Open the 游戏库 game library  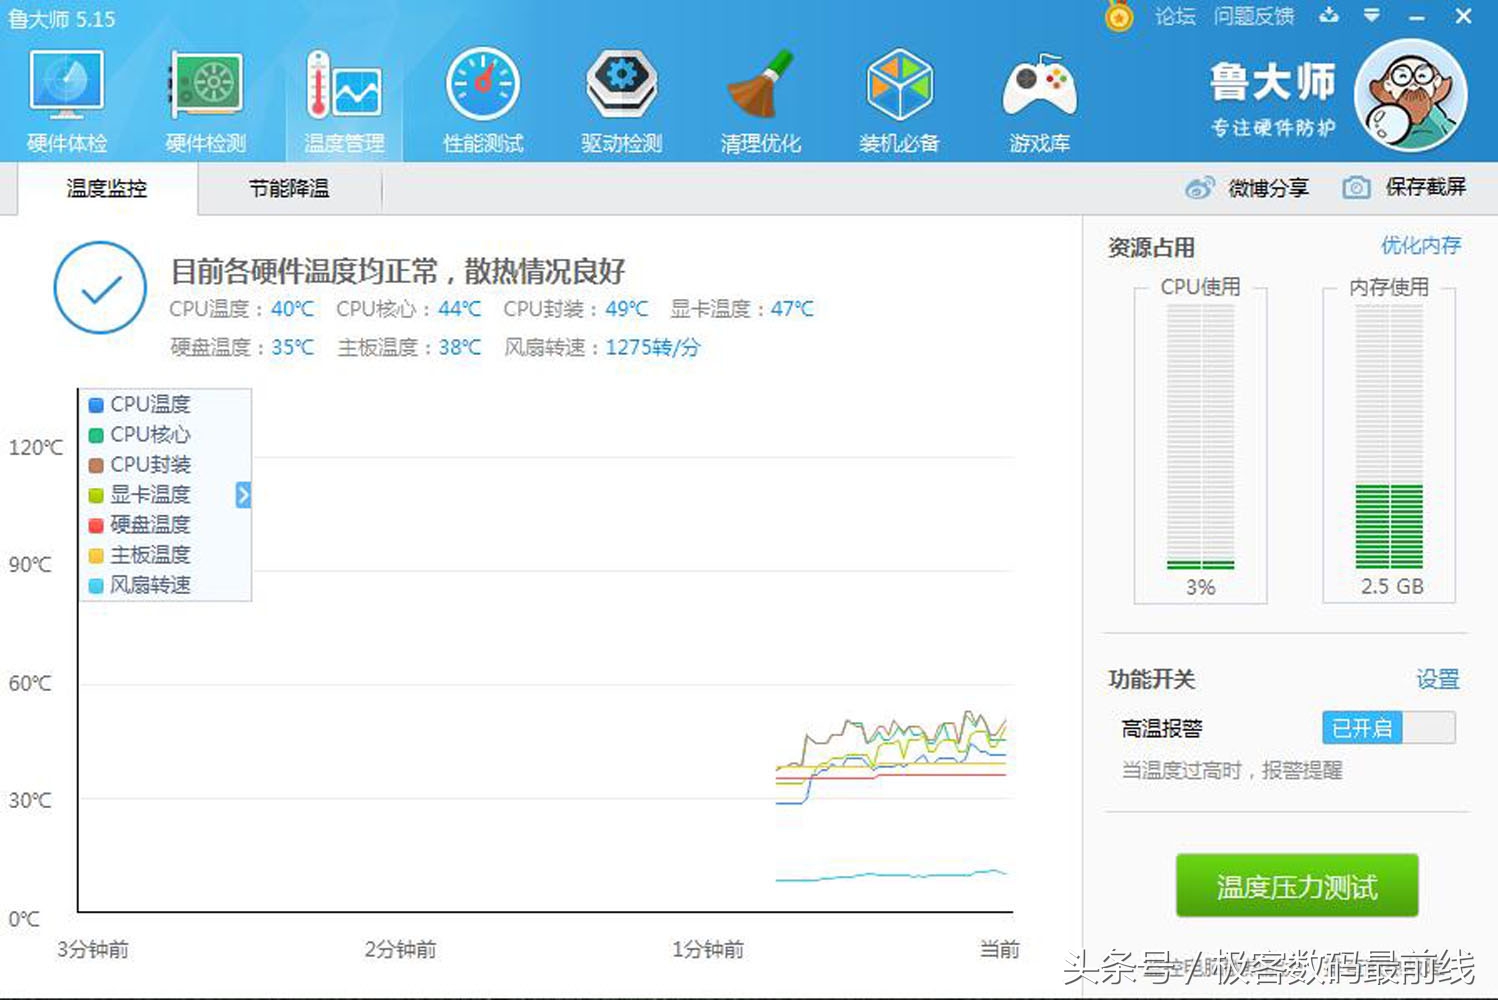[x=1038, y=97]
